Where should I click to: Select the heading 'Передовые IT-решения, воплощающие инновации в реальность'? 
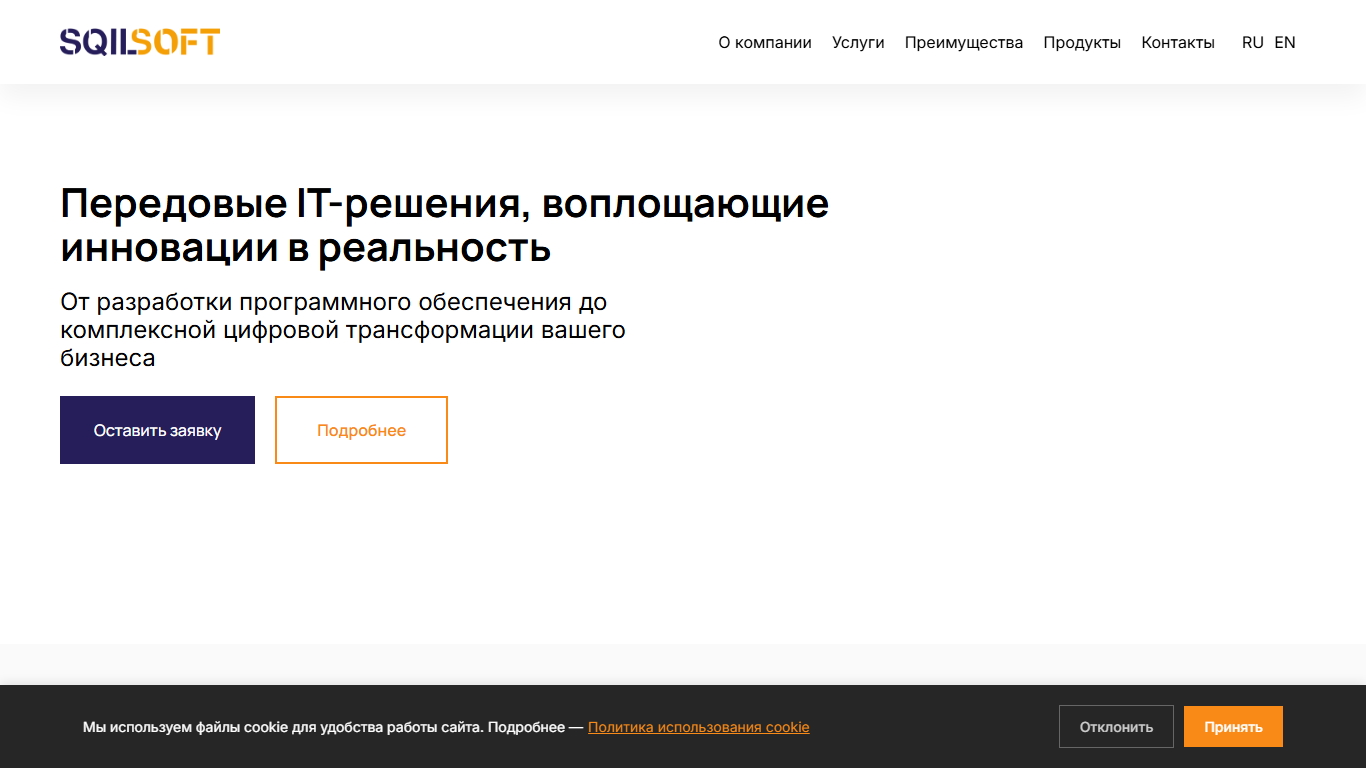(x=445, y=225)
